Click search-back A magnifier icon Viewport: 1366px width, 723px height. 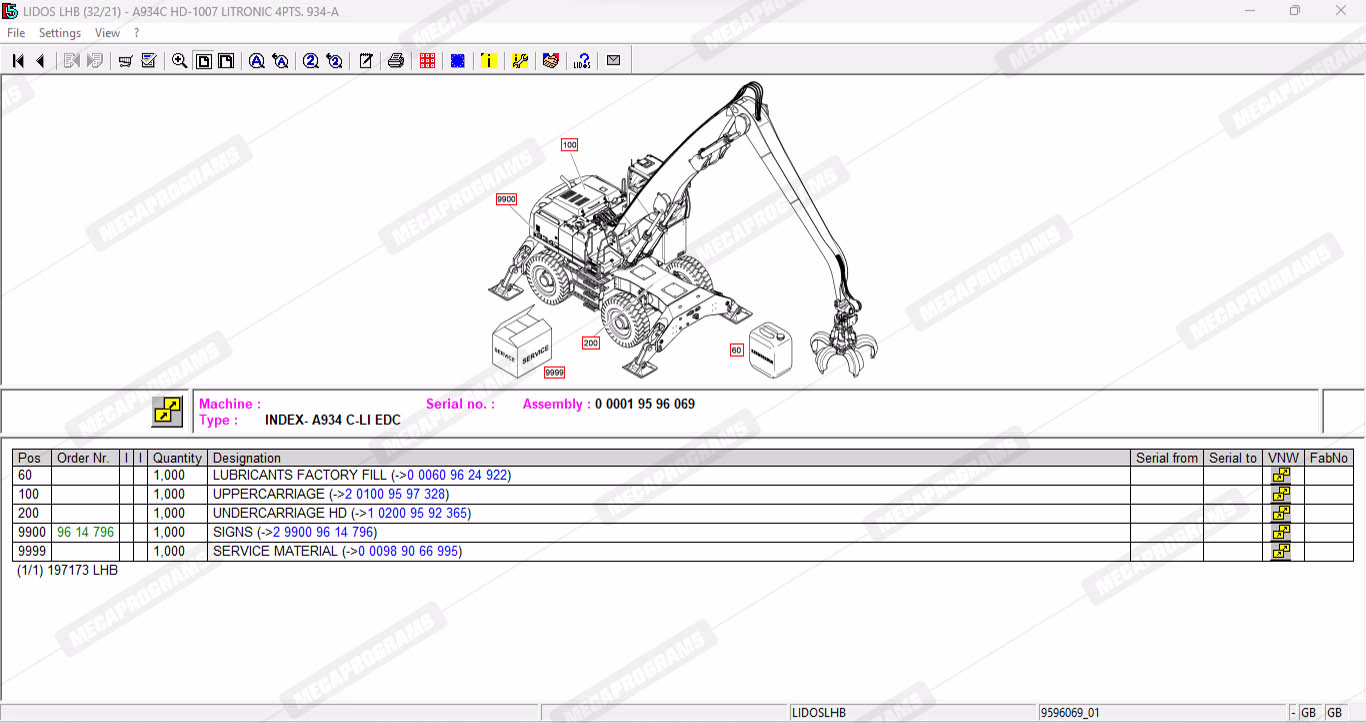tap(281, 61)
